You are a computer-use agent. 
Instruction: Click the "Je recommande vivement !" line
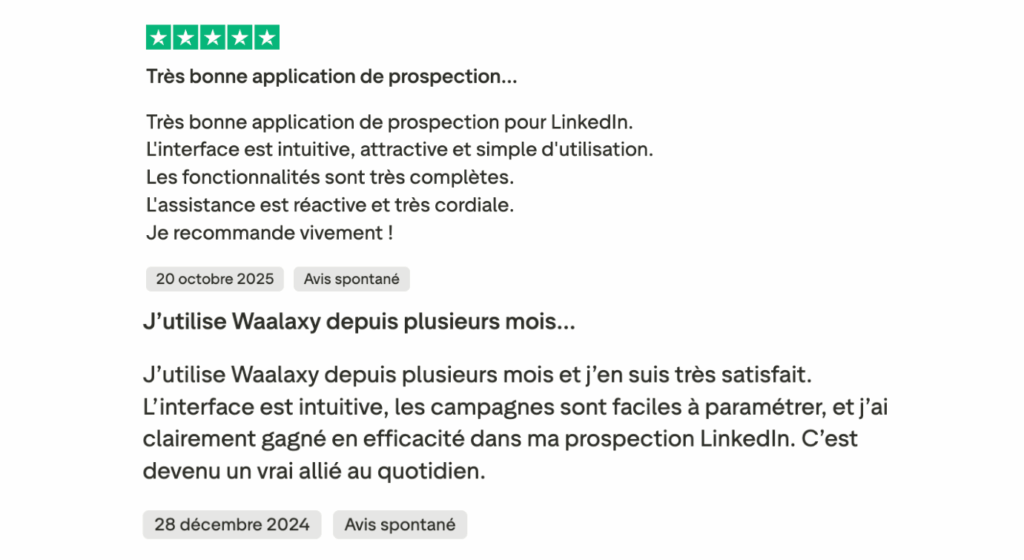269,235
